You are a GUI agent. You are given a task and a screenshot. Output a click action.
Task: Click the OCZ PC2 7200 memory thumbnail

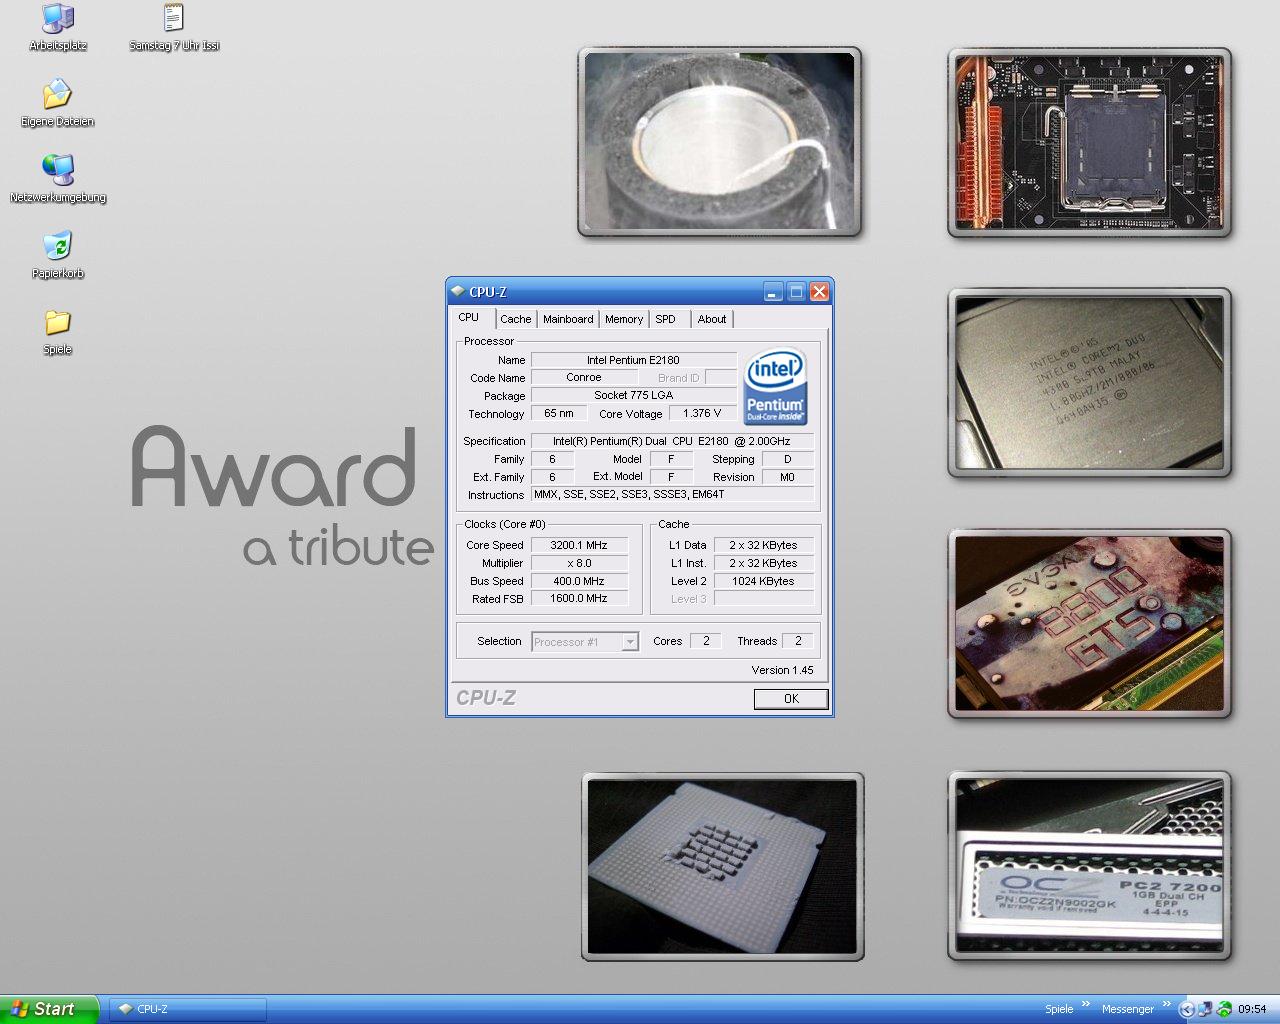click(x=1090, y=866)
